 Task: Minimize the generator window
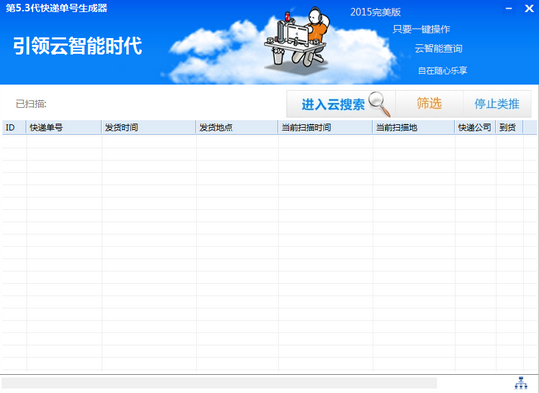509,8
